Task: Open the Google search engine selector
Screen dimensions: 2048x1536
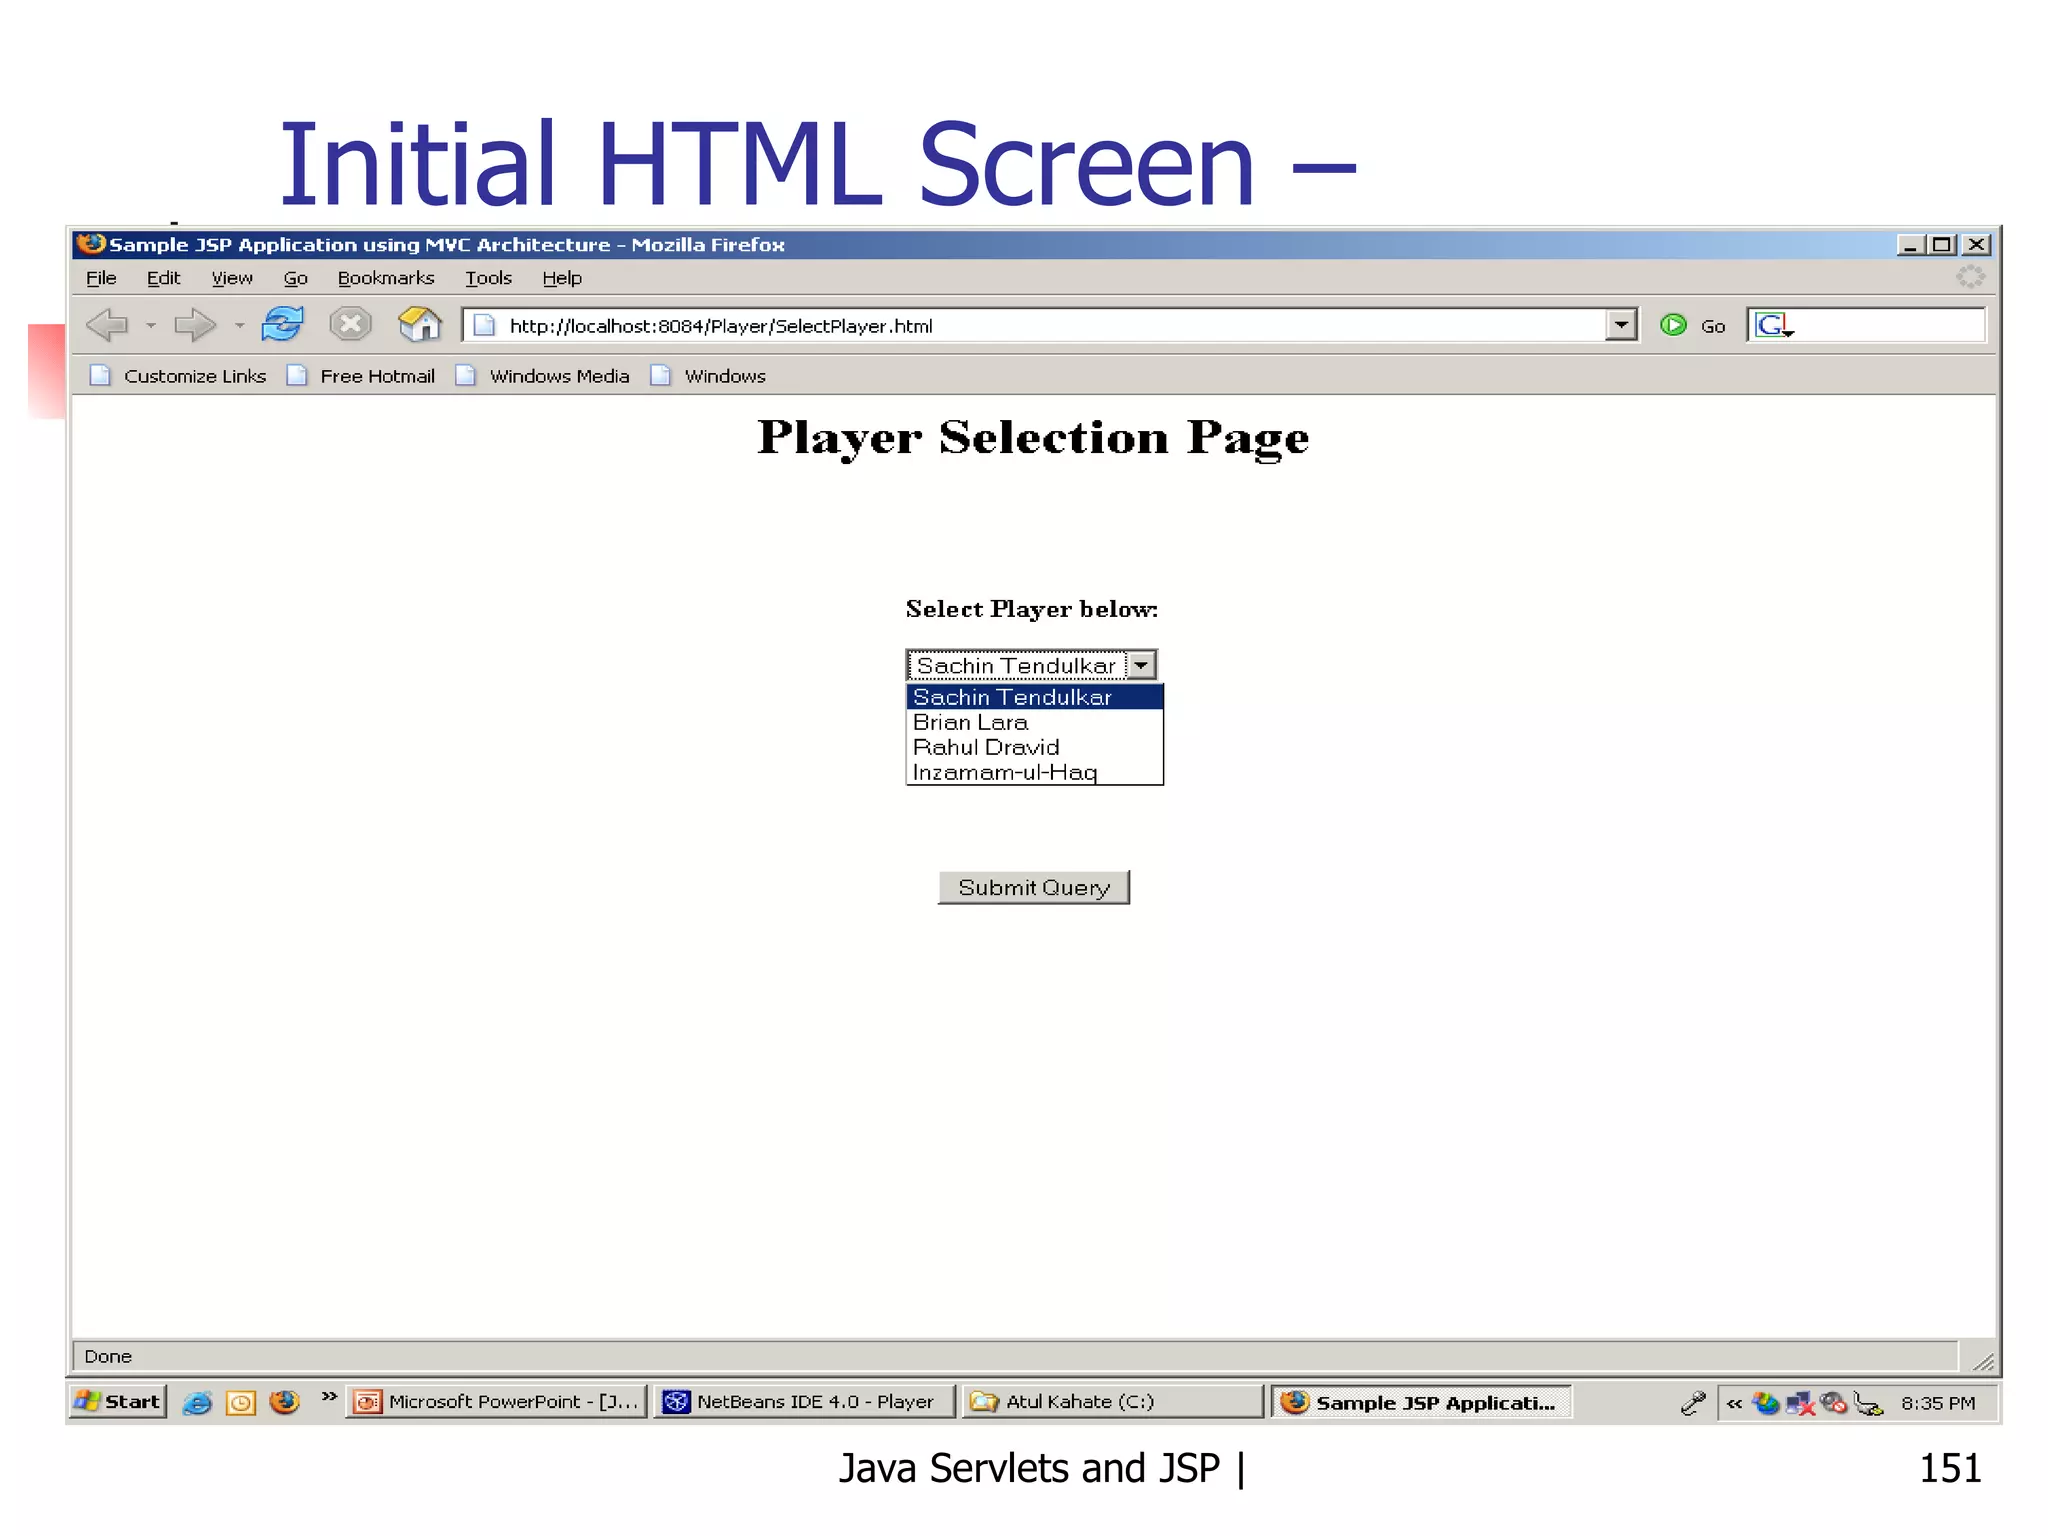Action: pyautogui.click(x=1774, y=325)
